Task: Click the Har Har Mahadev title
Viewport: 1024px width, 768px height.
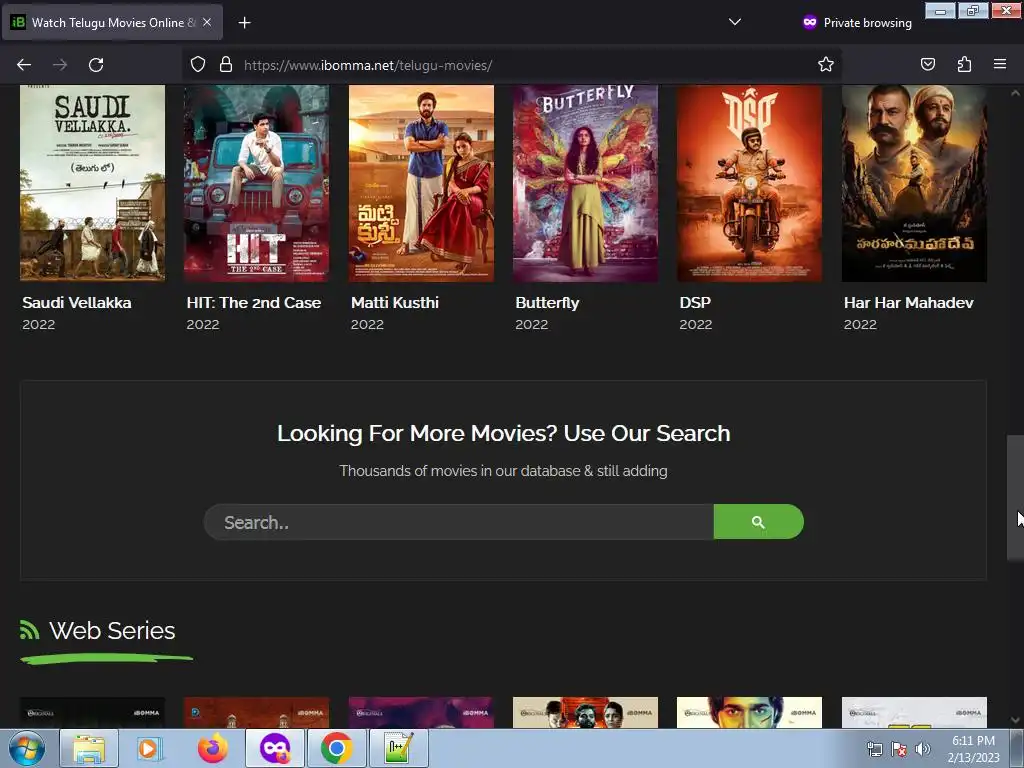Action: pos(908,303)
